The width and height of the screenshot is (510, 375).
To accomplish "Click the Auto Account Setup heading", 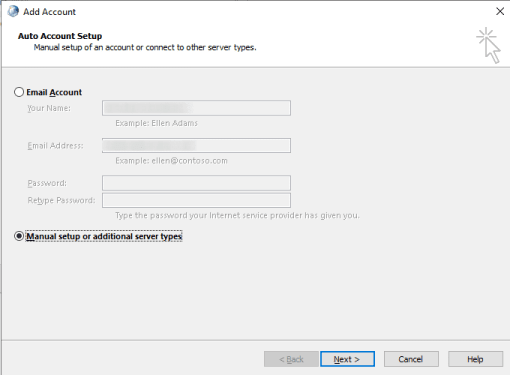I will click(x=60, y=36).
